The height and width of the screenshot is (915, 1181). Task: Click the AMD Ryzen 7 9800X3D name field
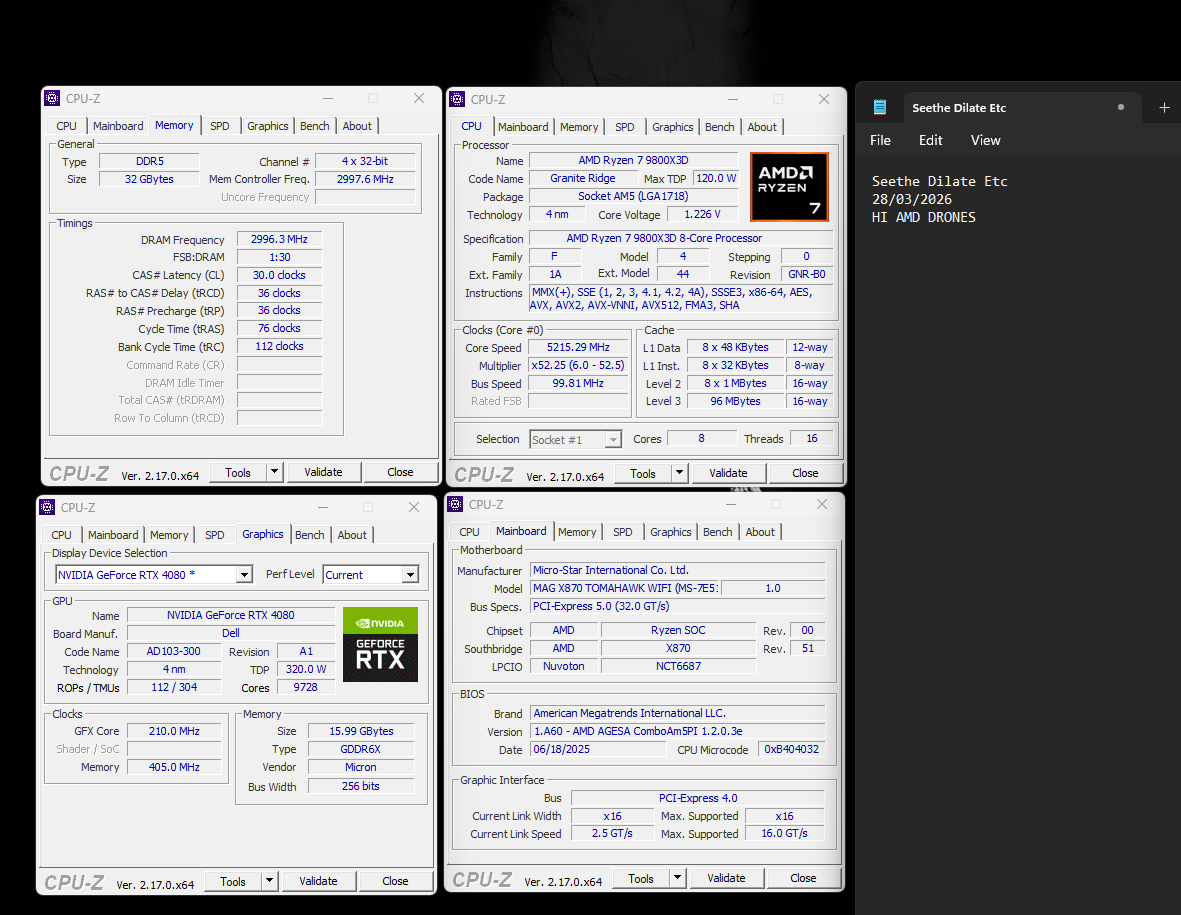coord(633,160)
